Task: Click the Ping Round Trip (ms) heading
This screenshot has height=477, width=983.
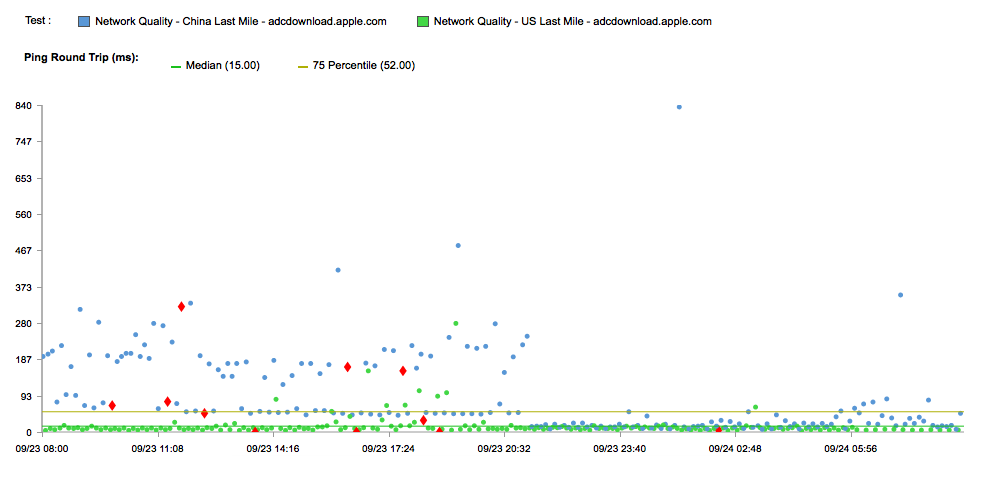Action: [x=81, y=57]
